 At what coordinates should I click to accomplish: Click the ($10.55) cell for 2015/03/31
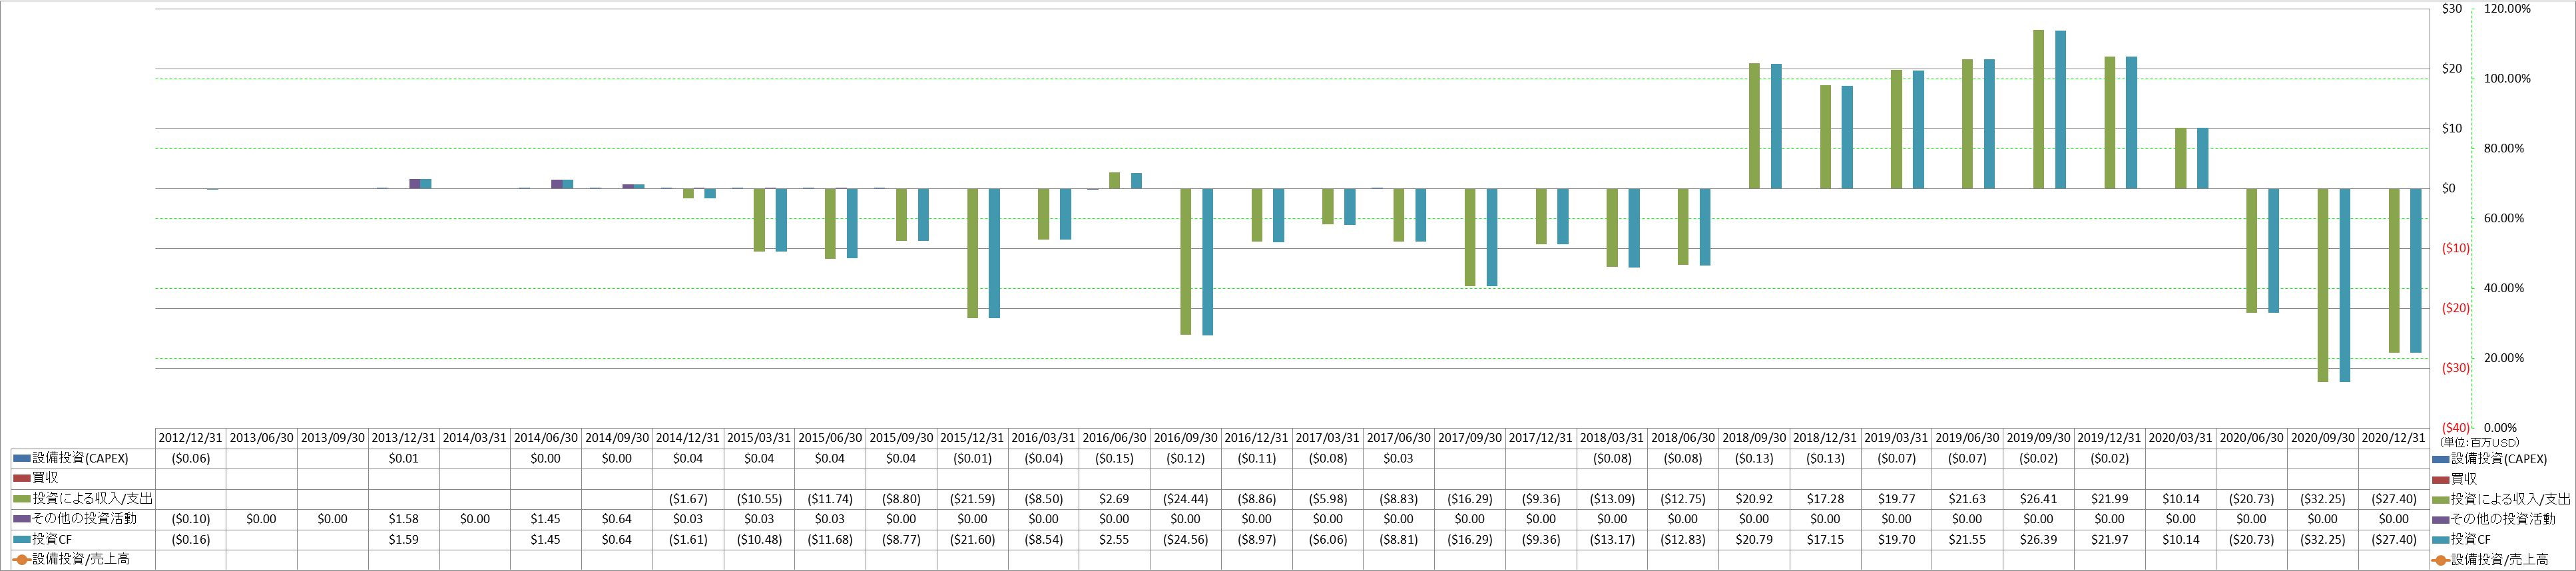(x=759, y=499)
